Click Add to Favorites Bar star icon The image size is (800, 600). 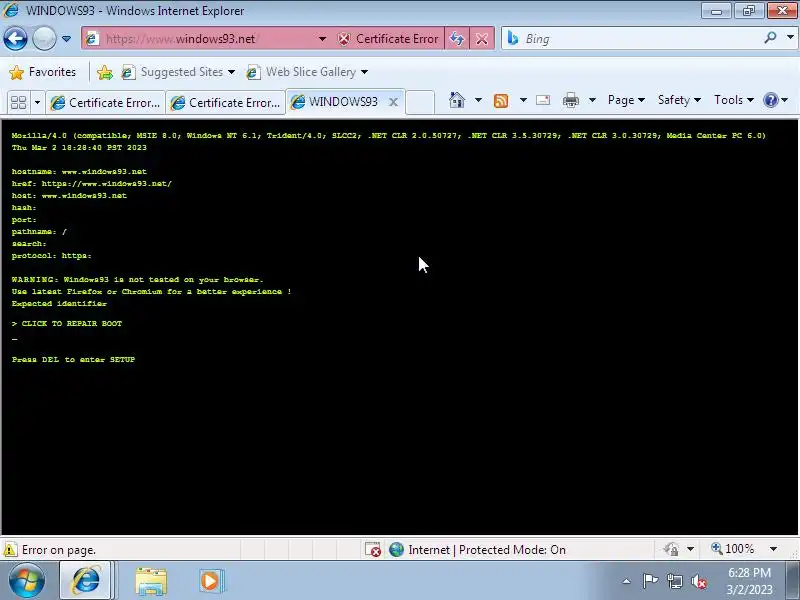105,72
